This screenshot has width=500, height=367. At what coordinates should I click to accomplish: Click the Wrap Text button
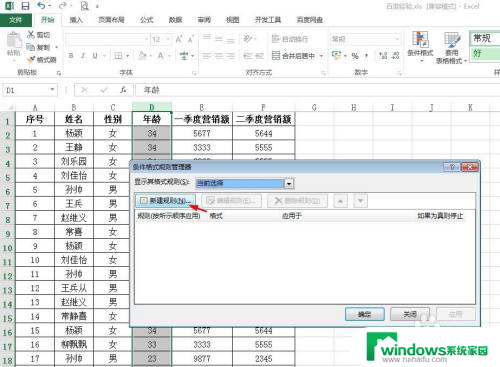(x=290, y=39)
